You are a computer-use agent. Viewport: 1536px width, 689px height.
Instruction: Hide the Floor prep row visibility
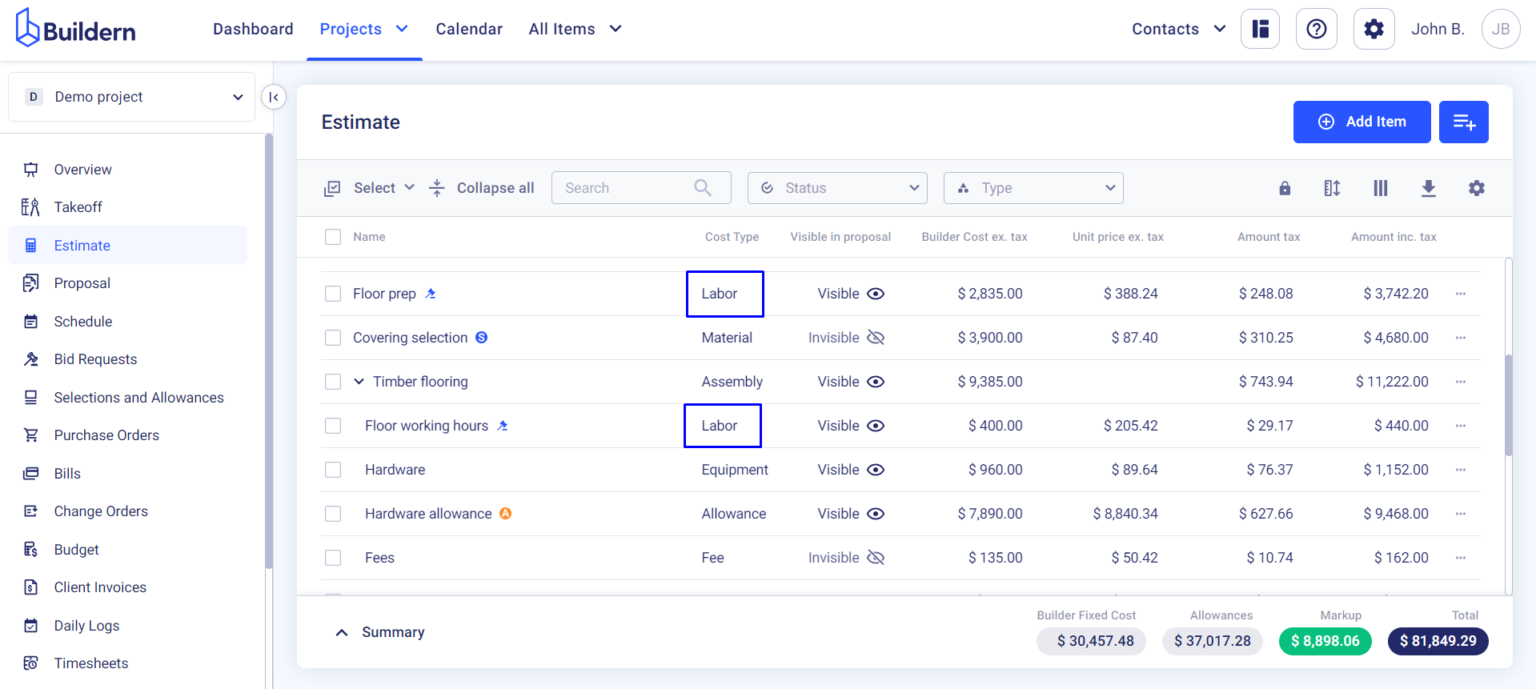(875, 293)
